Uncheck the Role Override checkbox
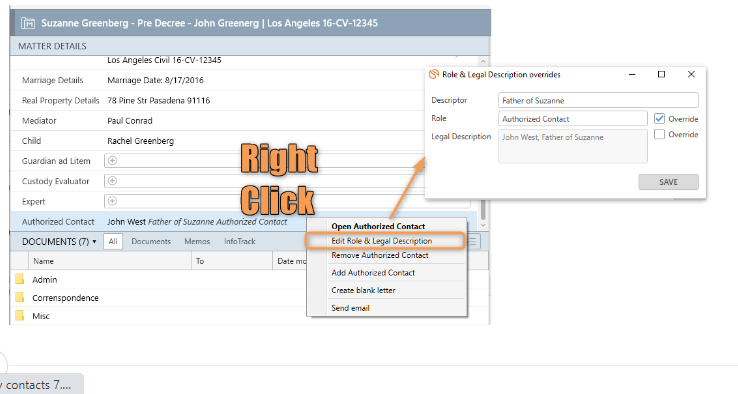This screenshot has width=738, height=394. pyautogui.click(x=659, y=119)
